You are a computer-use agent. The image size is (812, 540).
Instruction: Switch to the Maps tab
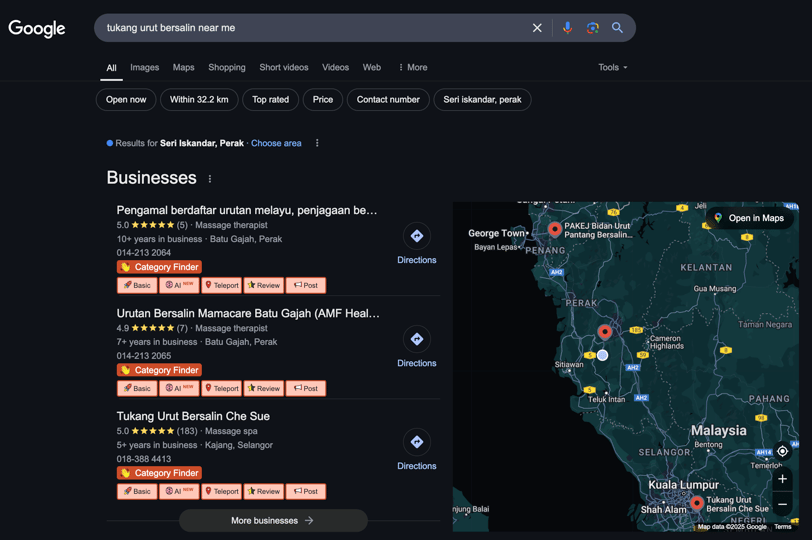[x=183, y=67]
